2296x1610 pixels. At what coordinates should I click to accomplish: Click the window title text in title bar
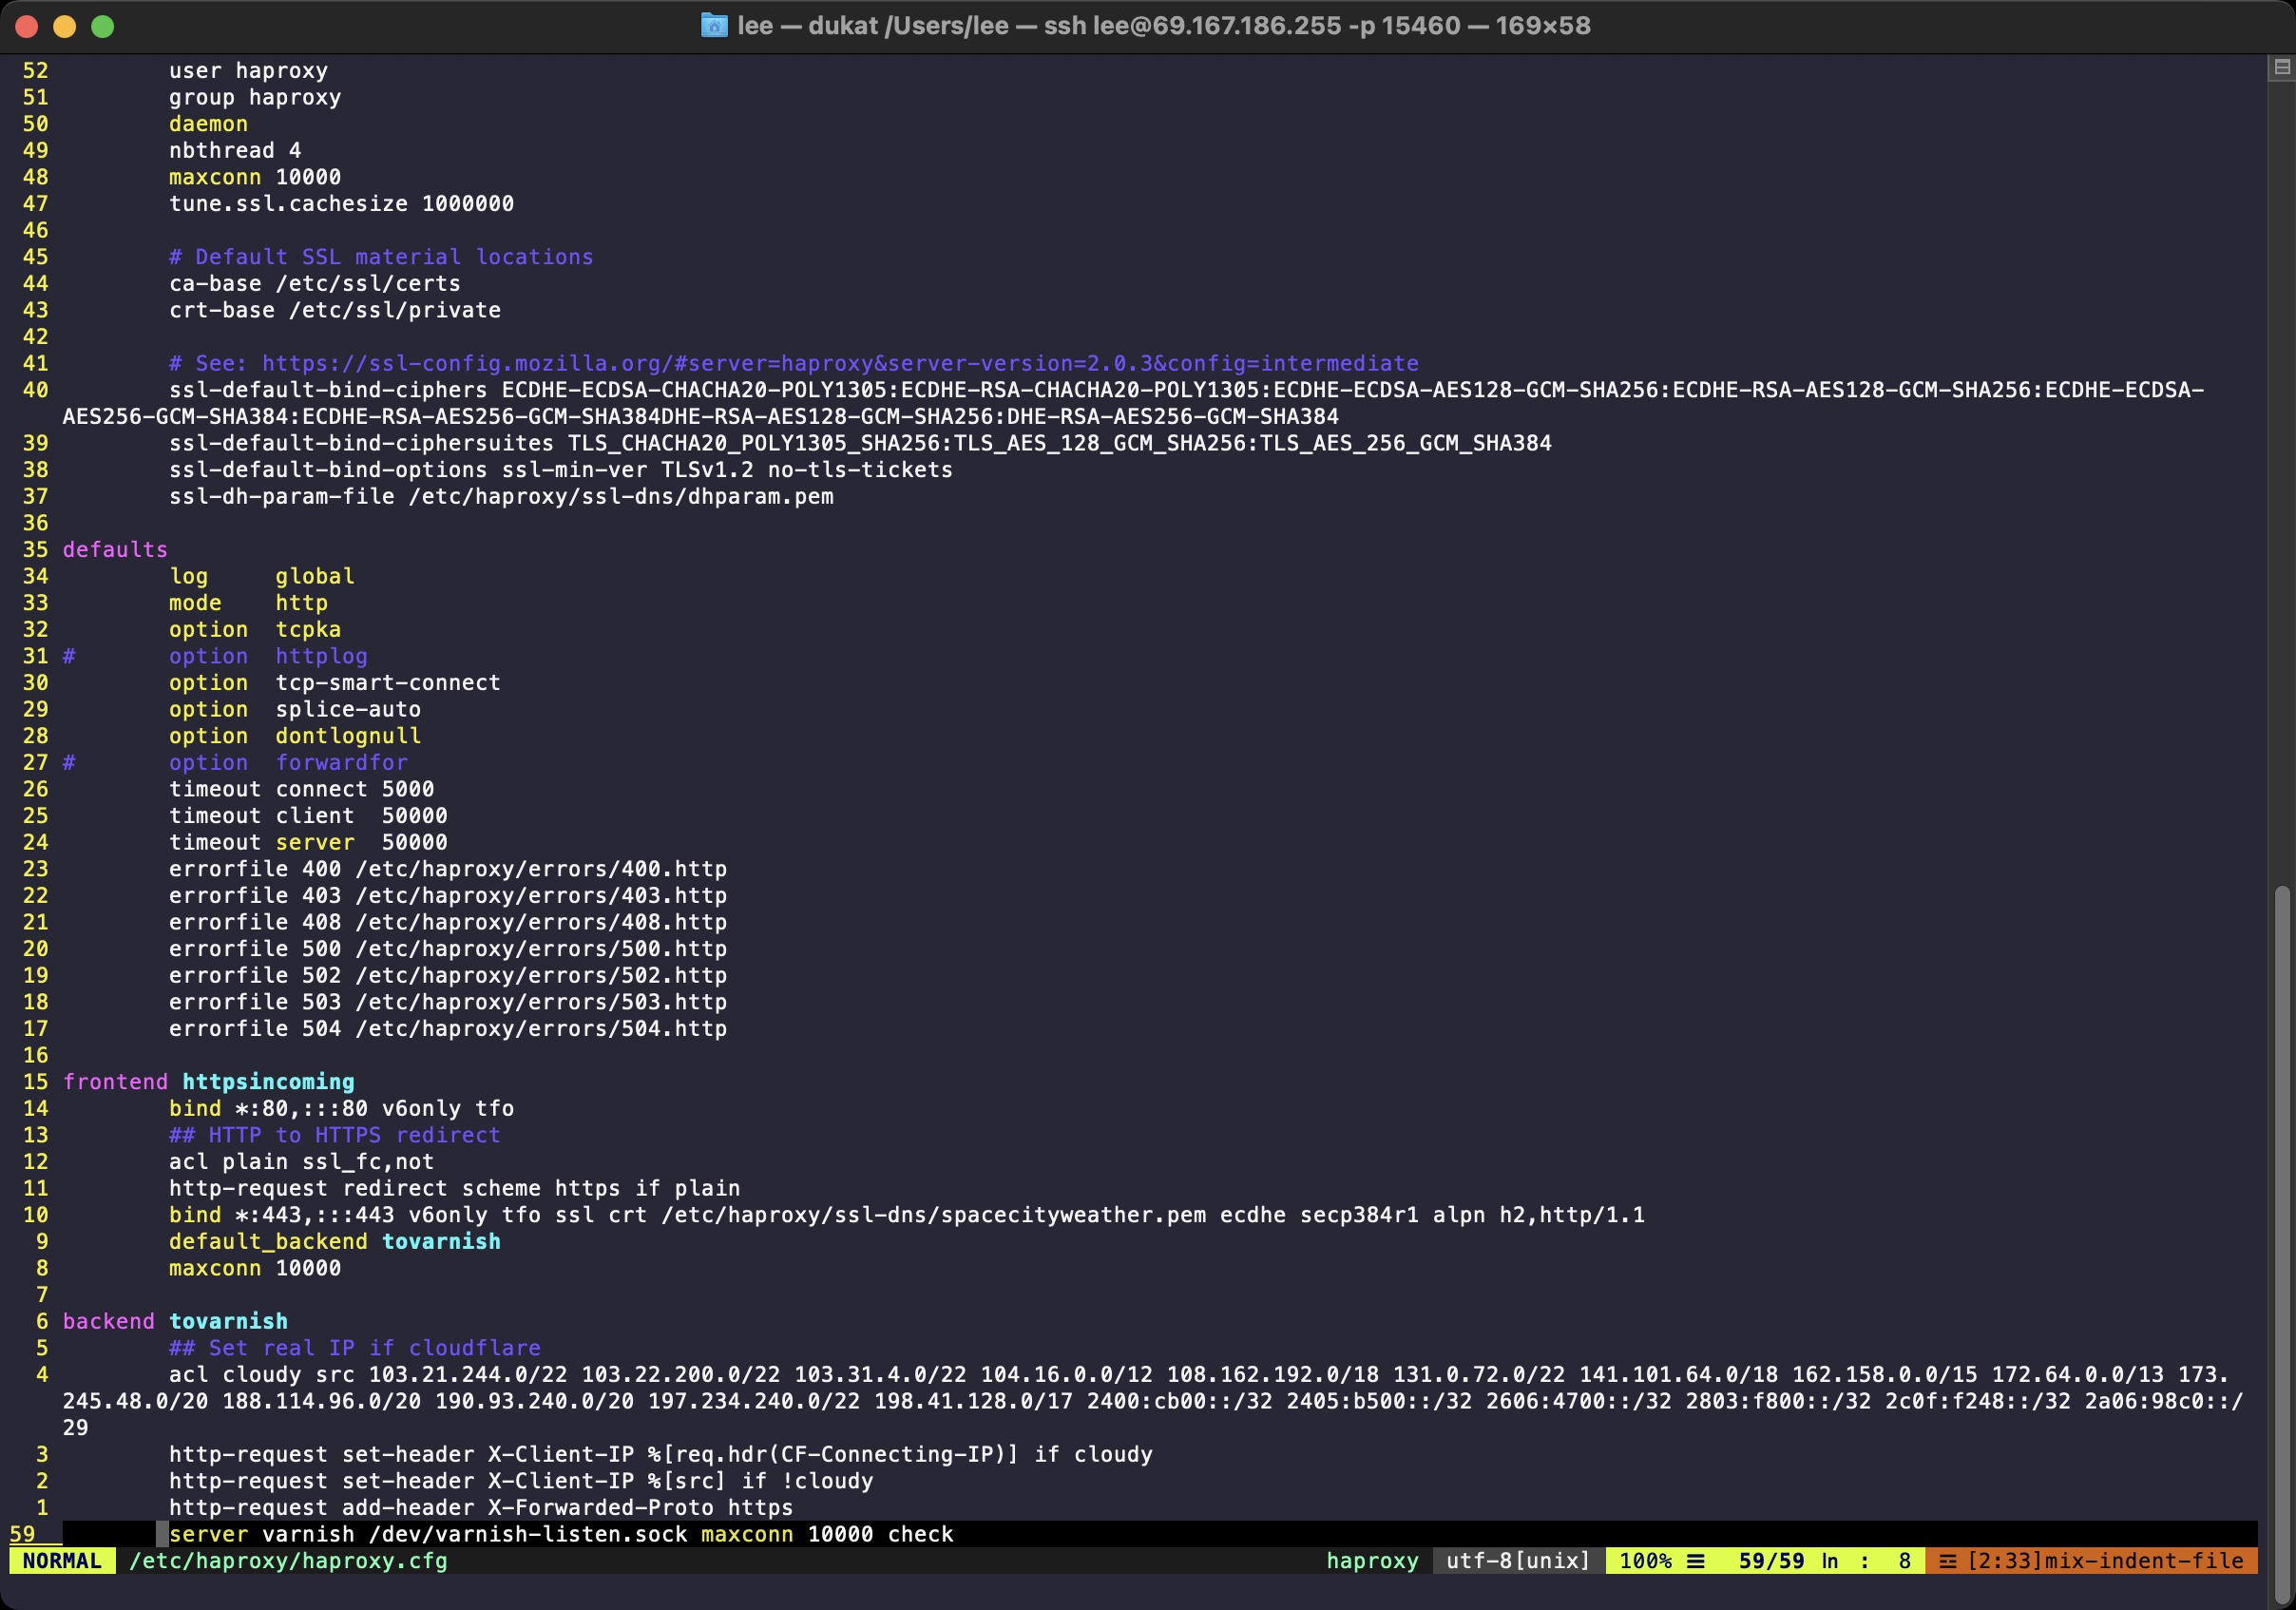pos(1163,26)
